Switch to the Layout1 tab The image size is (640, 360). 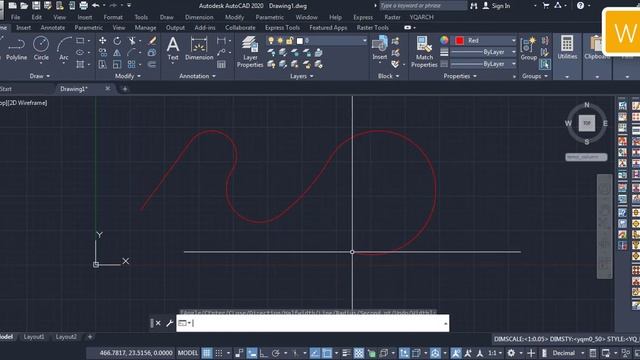tap(34, 337)
